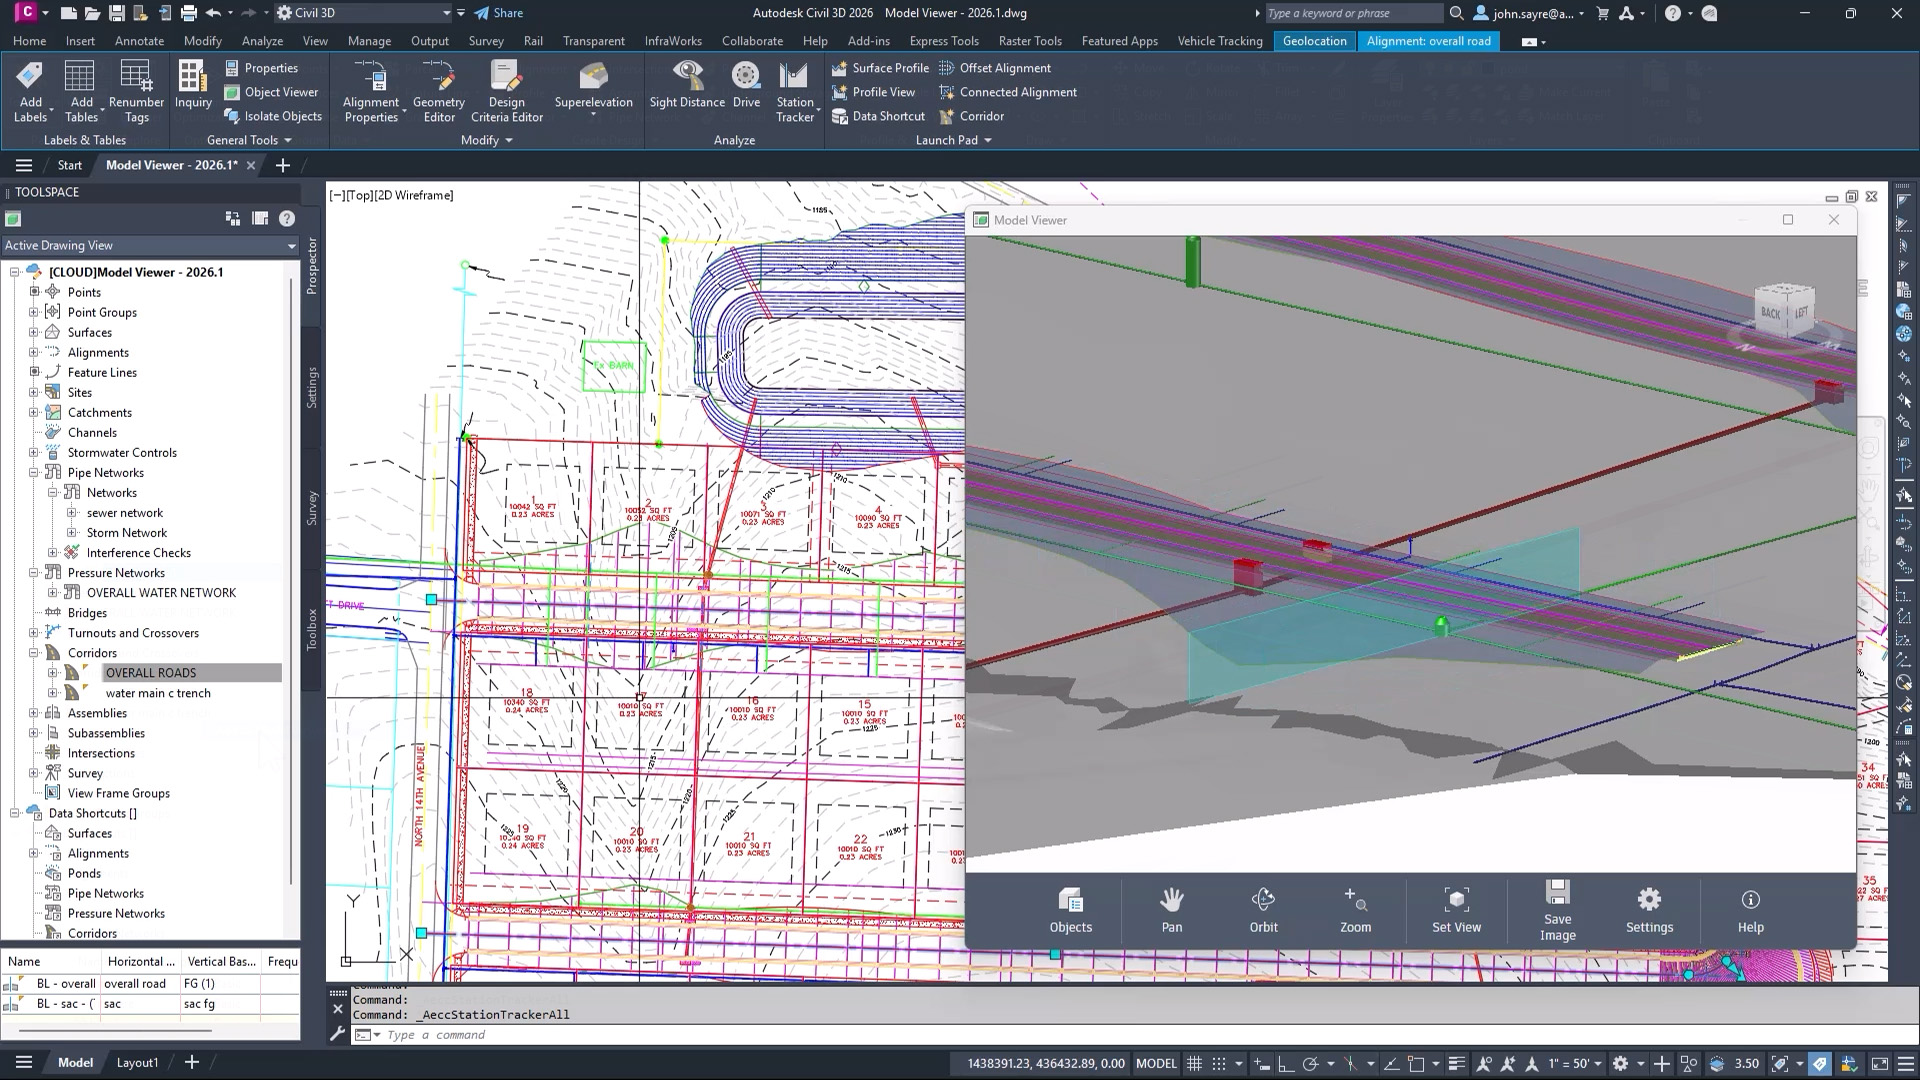Toggle isometric drafting in status bar
1920x1080 pixels.
tap(1350, 1064)
